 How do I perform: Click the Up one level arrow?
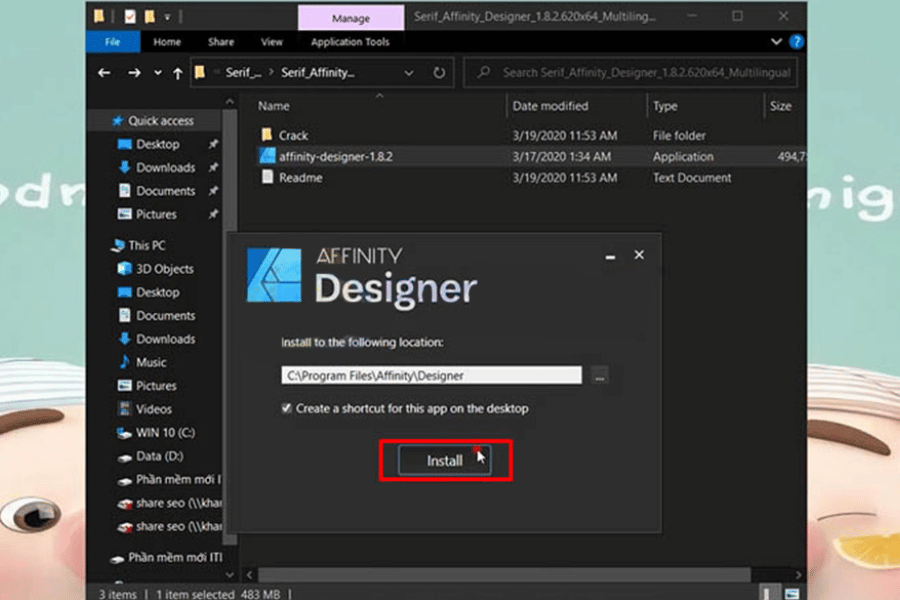(178, 73)
